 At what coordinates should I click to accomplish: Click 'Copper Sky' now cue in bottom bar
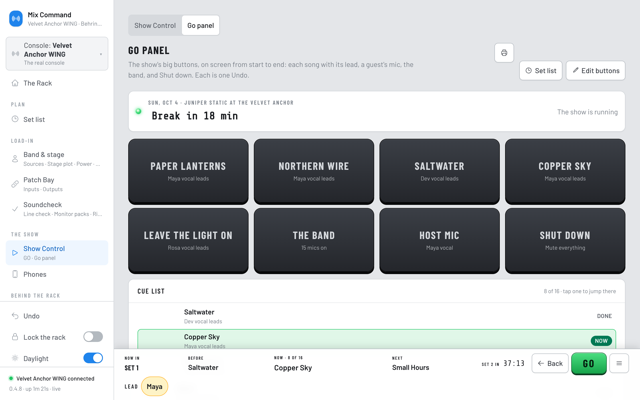pyautogui.click(x=293, y=367)
